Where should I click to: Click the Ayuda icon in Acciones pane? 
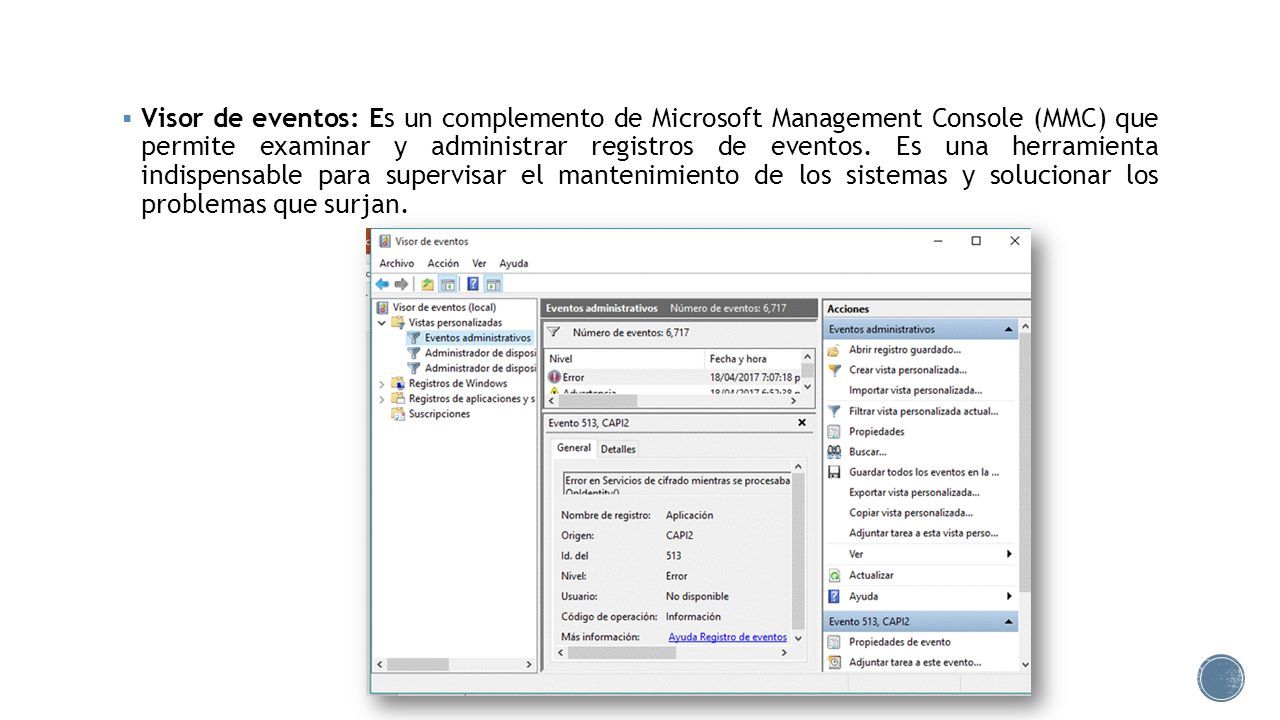[x=834, y=596]
